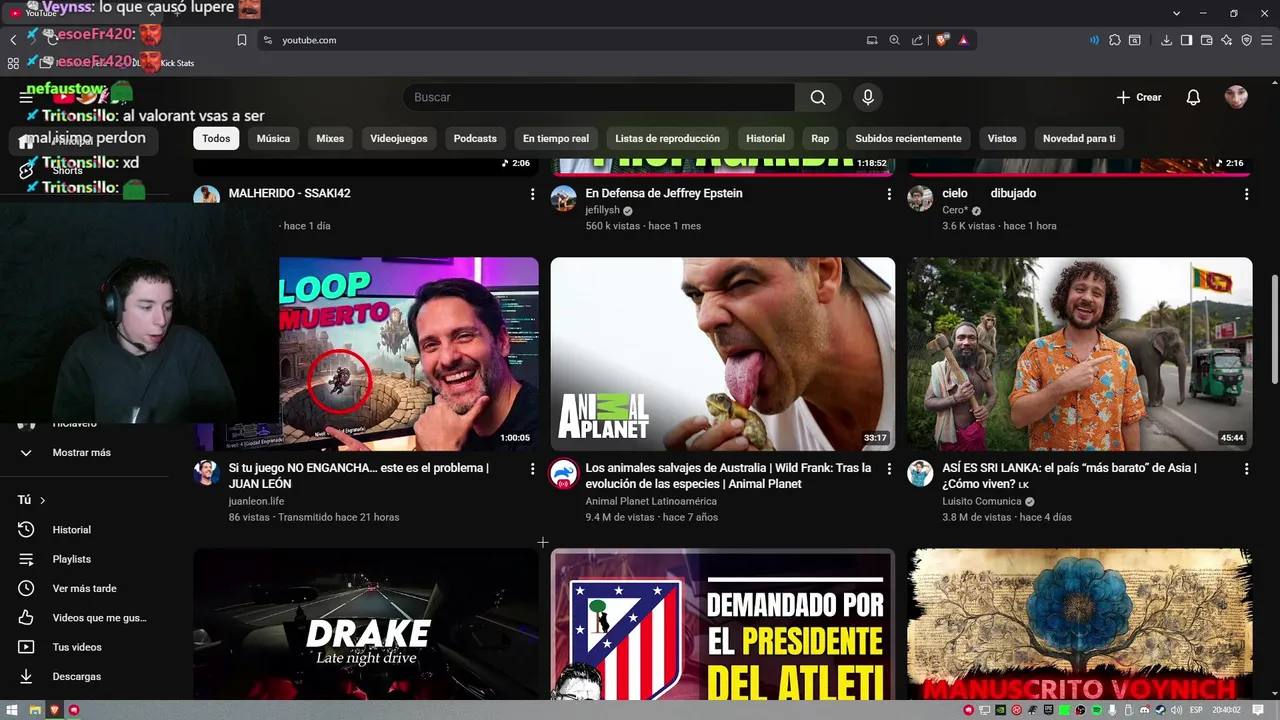Open 'Los animales salvajes de Australia' title
The width and height of the screenshot is (1280, 720).
728,476
